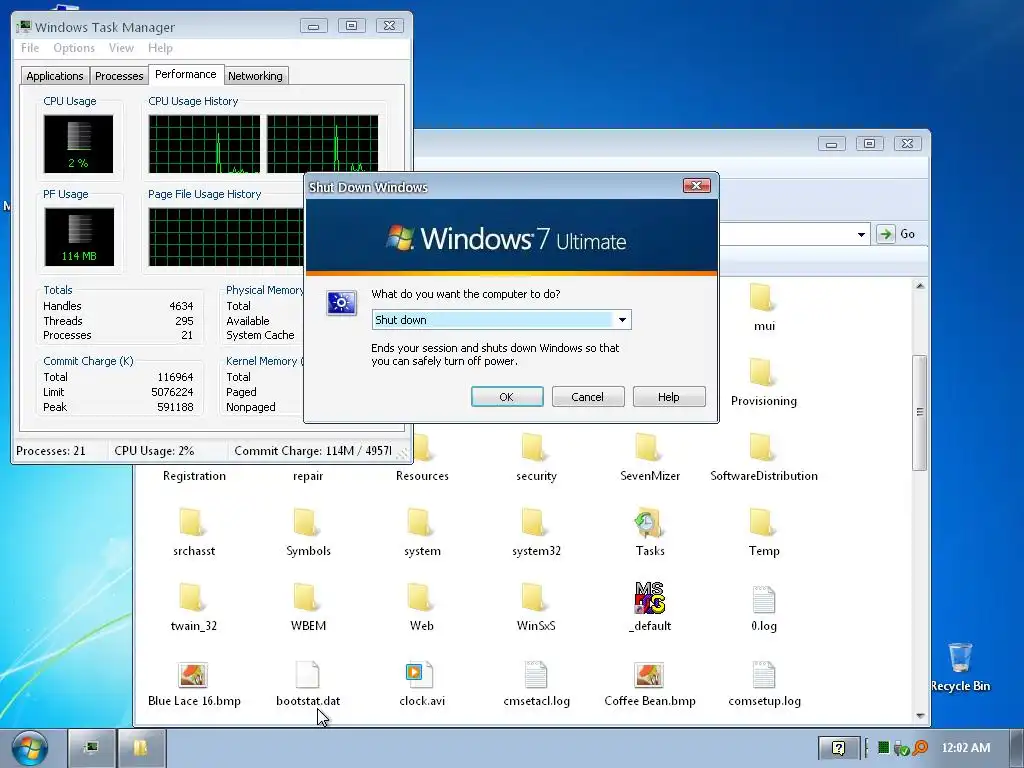Open Task Manager Help menu
Viewport: 1024px width, 768px height.
160,48
